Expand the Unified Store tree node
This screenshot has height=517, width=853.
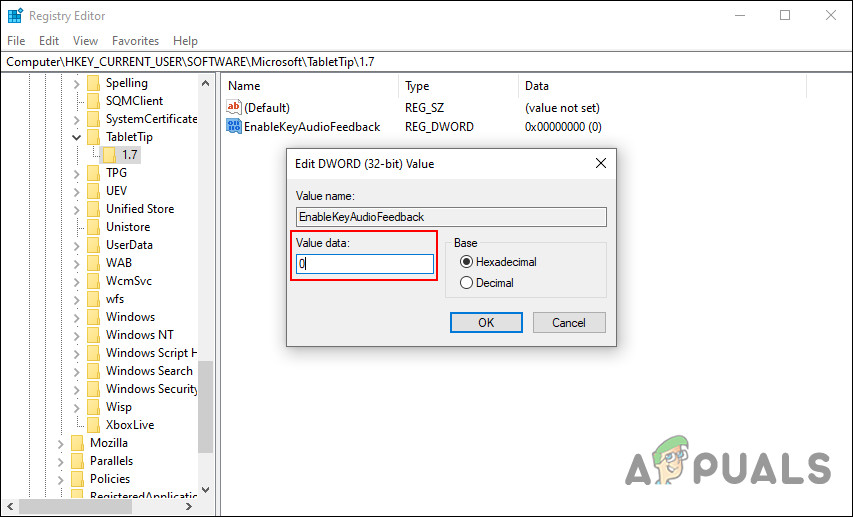pos(77,210)
